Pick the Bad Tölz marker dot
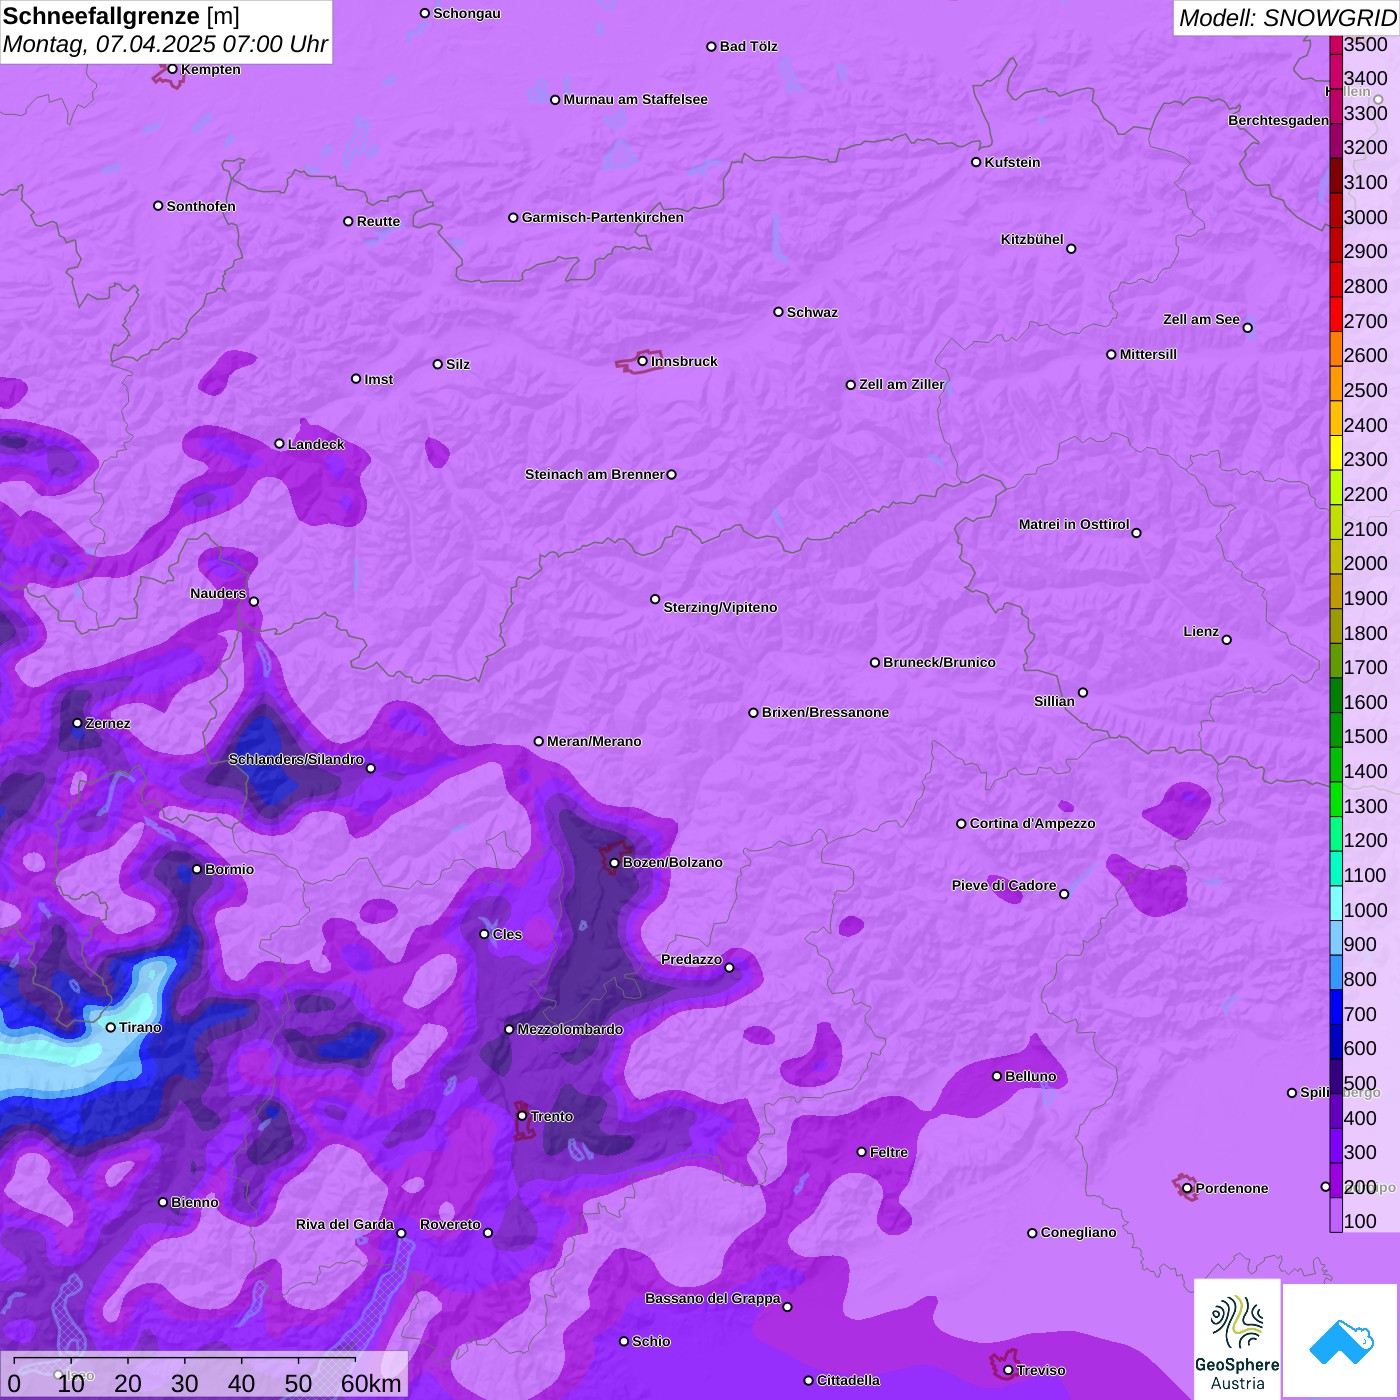1400x1400 pixels. coord(712,46)
